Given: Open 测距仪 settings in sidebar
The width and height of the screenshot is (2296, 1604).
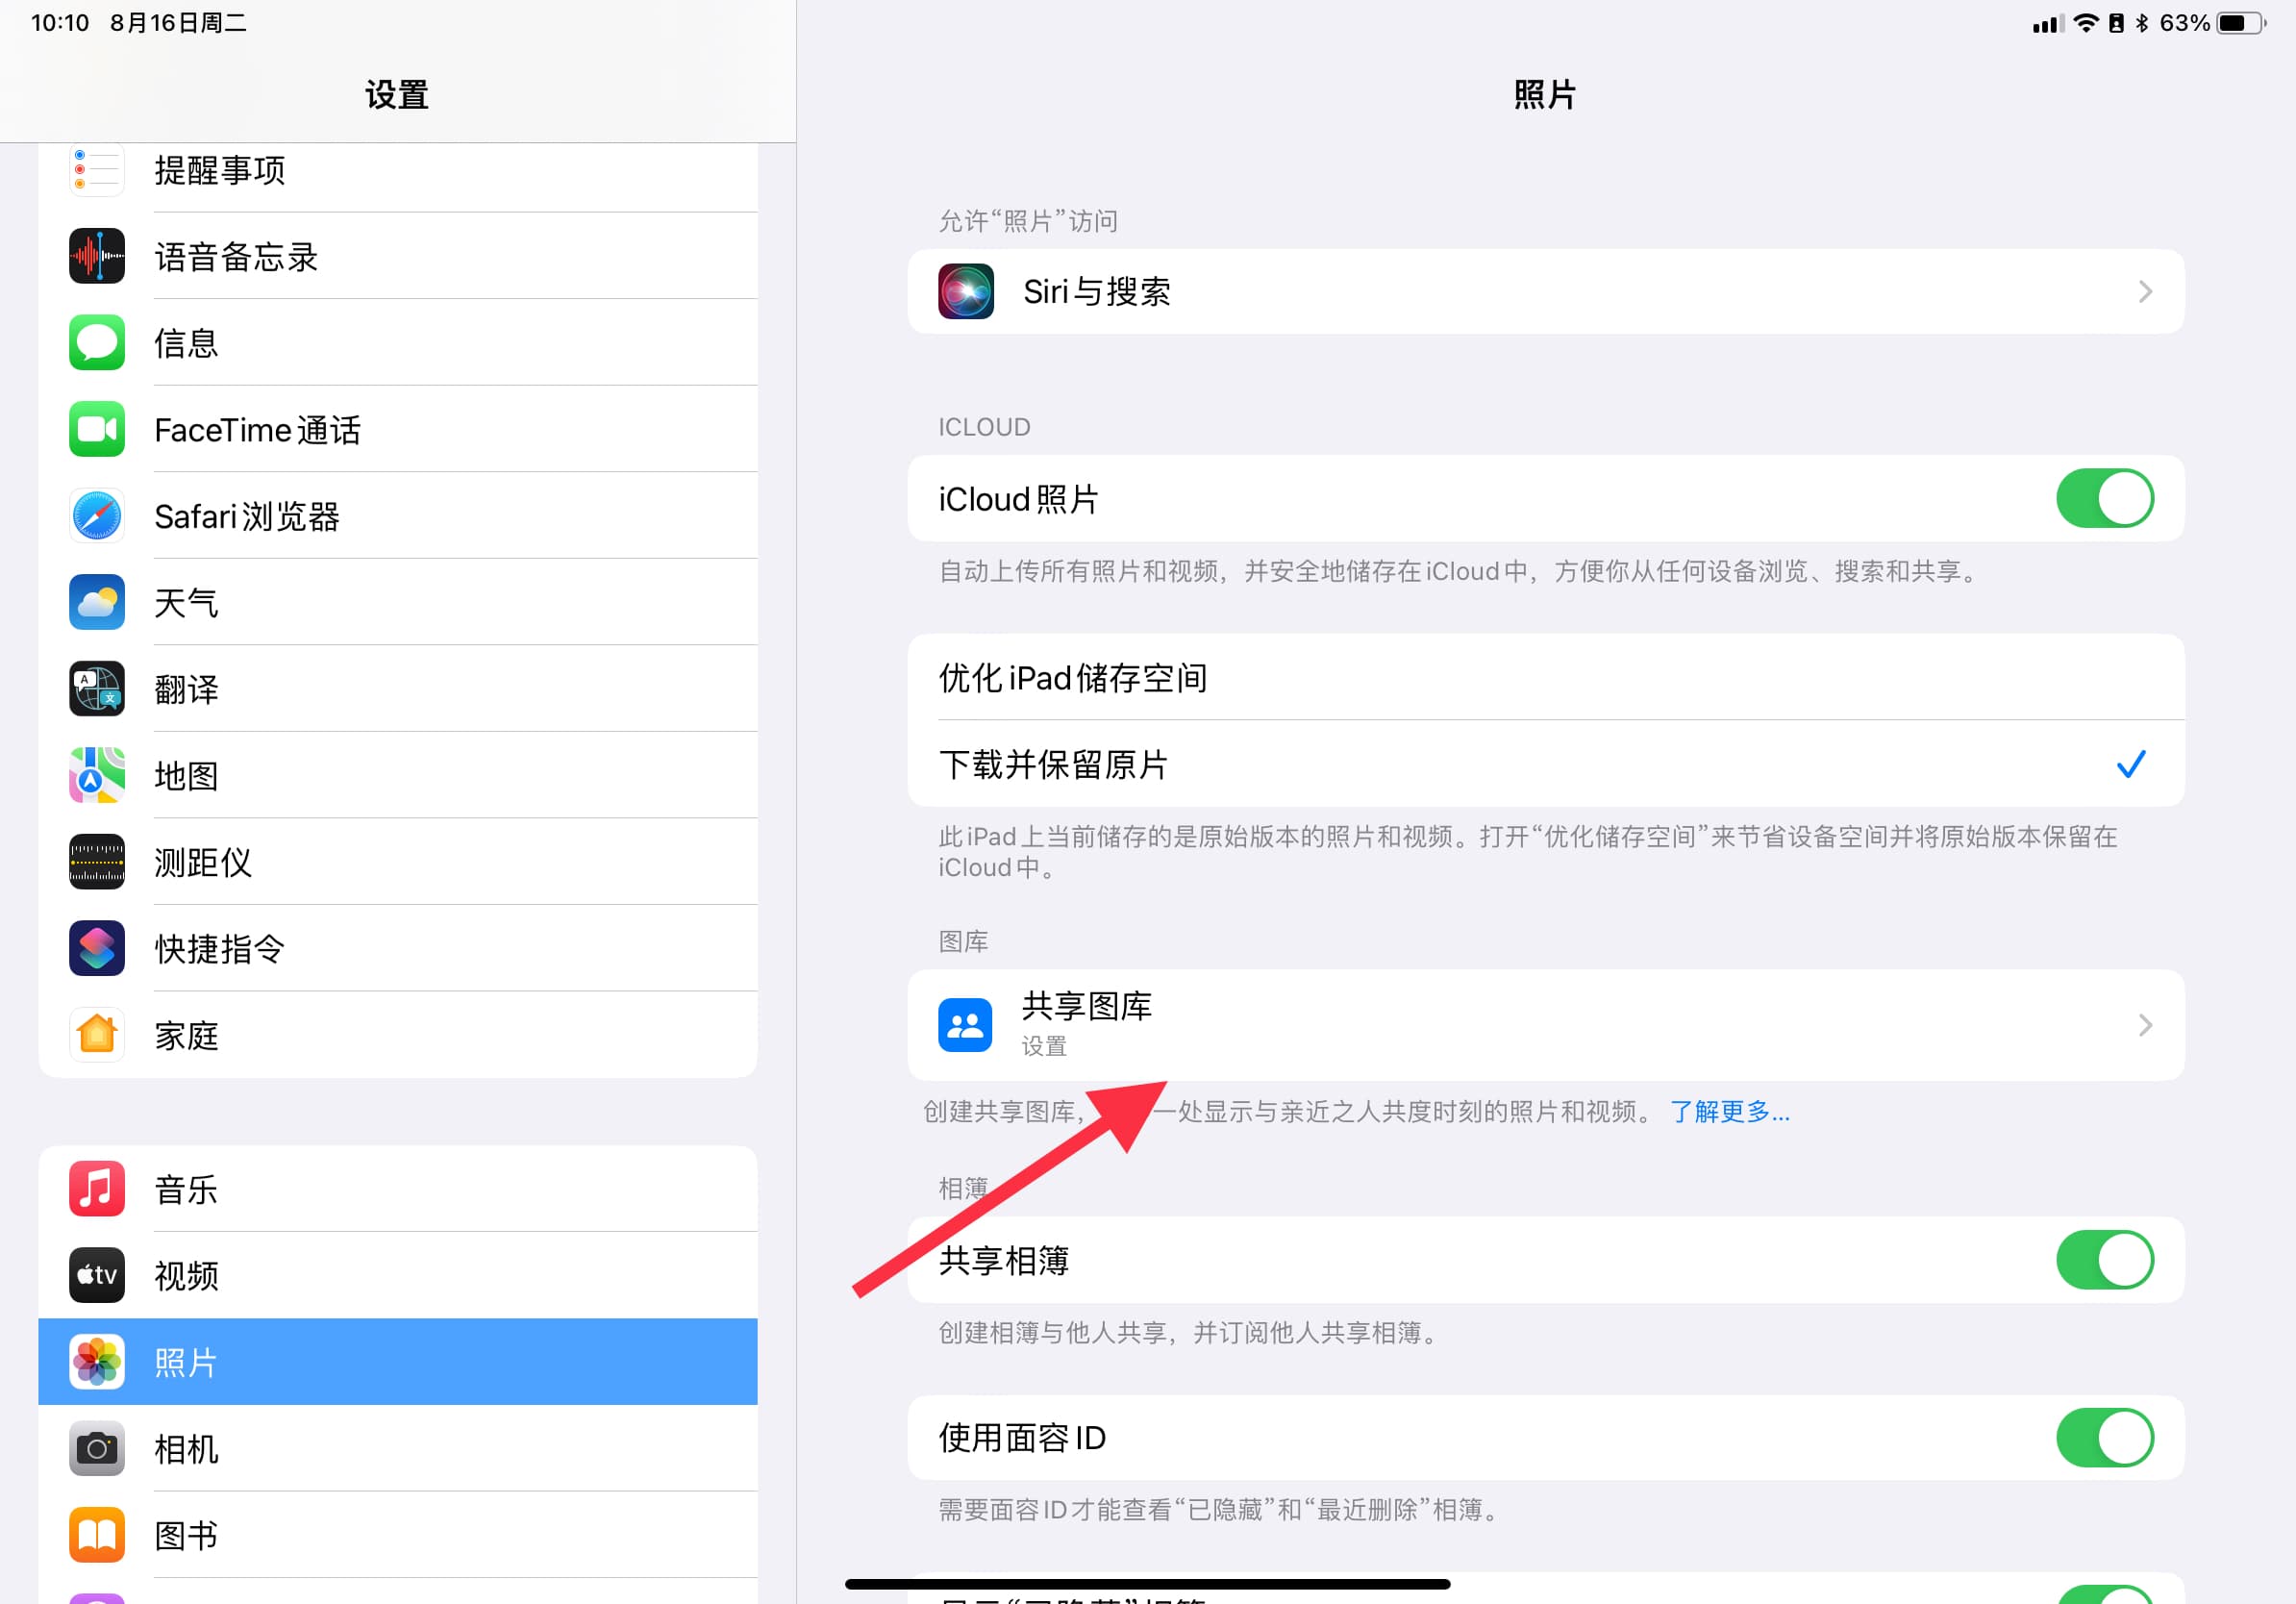Looking at the screenshot, I should [x=398, y=862].
